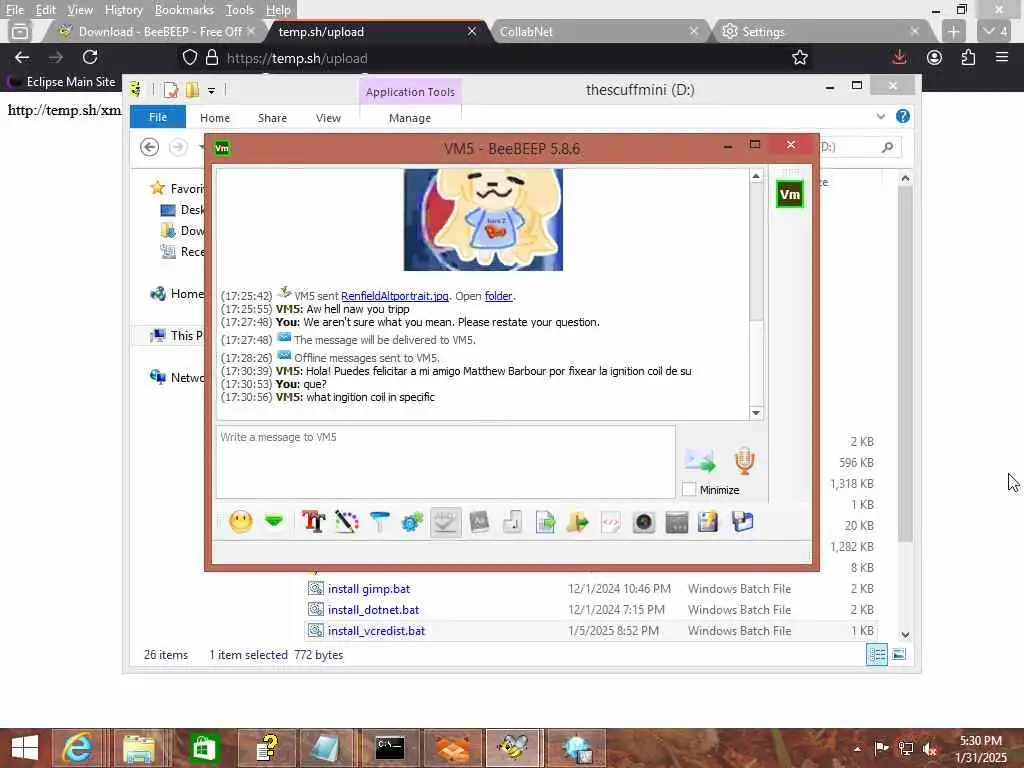Open the Explorer quick access toolbar dropdown
The image size is (1024, 768).
coord(212,91)
